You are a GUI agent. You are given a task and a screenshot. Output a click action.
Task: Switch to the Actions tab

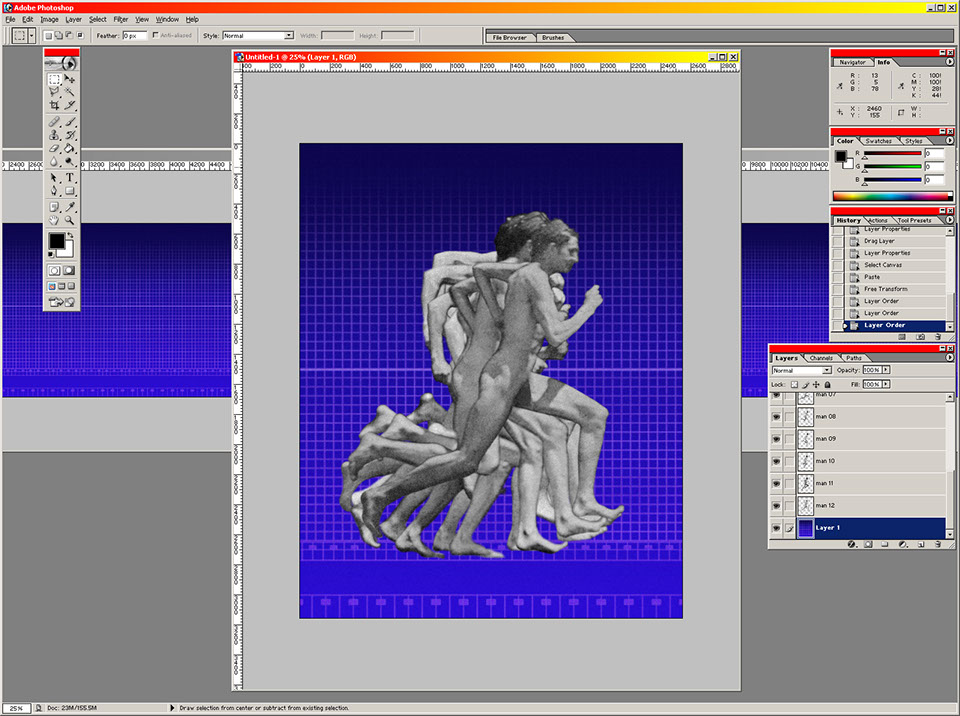[877, 220]
